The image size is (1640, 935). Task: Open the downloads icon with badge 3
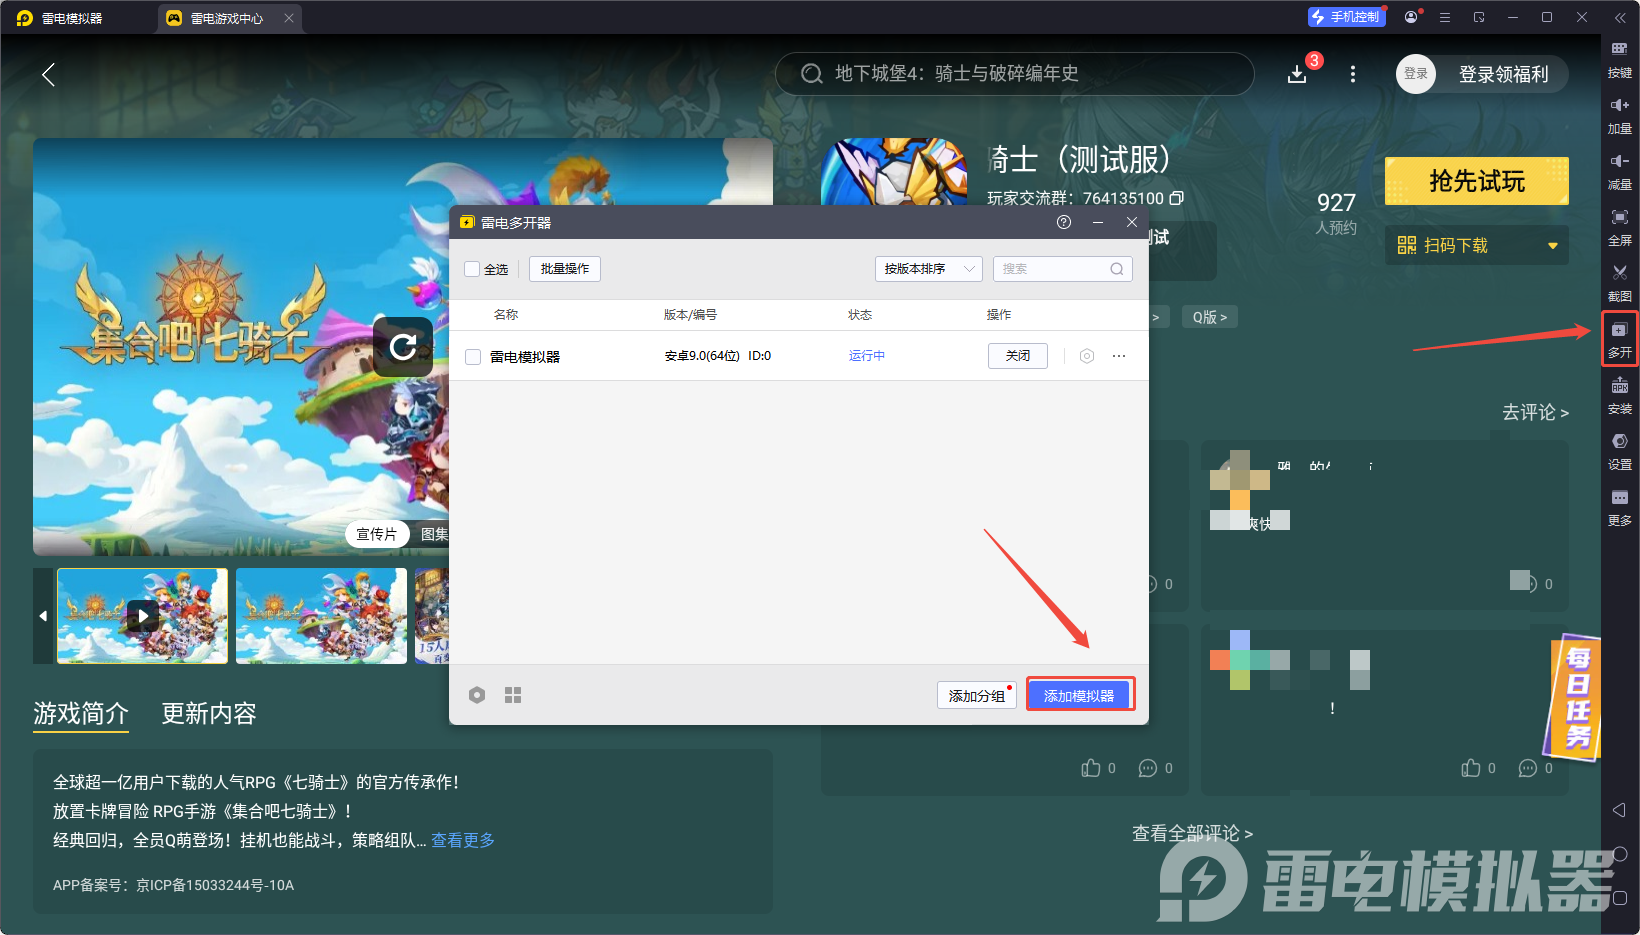(1297, 74)
